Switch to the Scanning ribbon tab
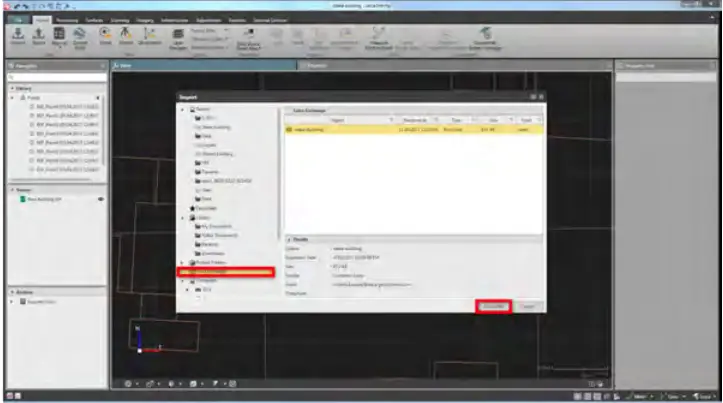Screen dimensions: 723x403 [x=120, y=20]
